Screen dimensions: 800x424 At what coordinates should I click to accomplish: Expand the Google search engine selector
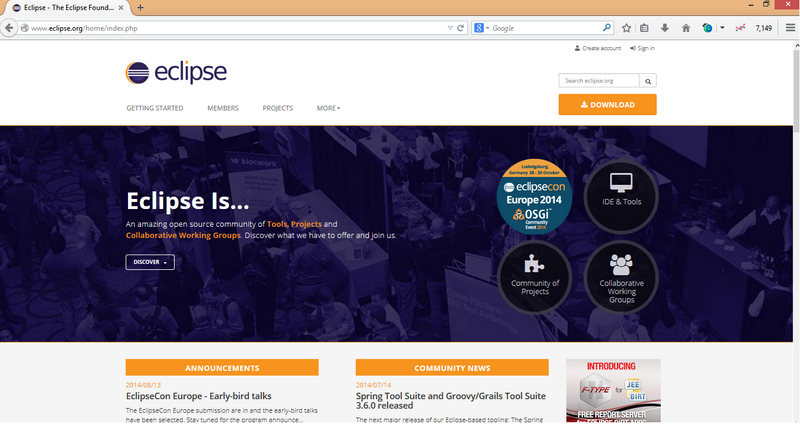(482, 28)
